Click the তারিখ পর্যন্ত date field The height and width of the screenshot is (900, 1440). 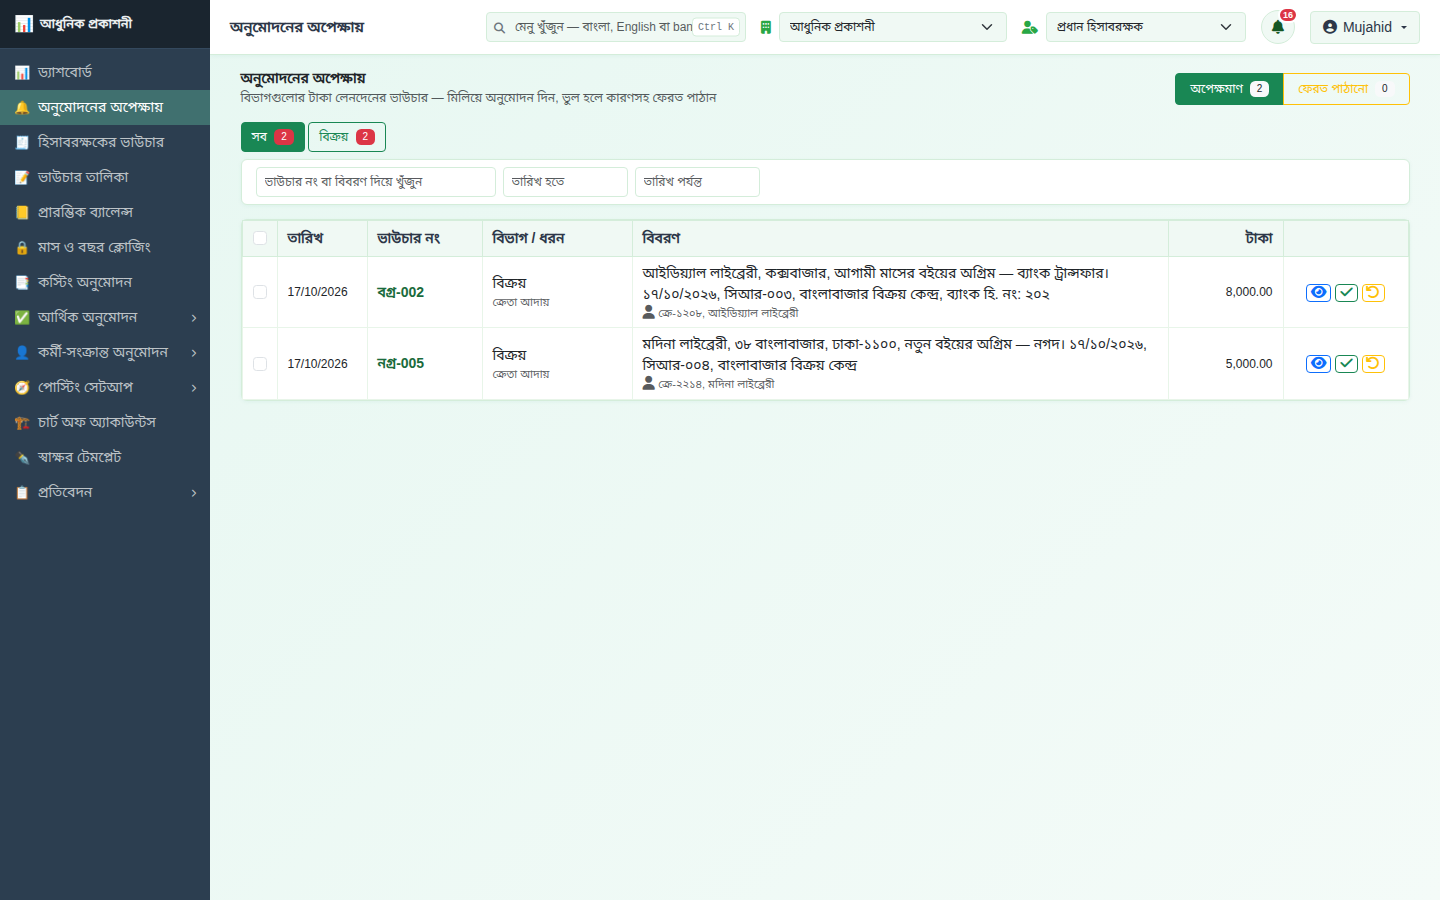[x=697, y=182]
